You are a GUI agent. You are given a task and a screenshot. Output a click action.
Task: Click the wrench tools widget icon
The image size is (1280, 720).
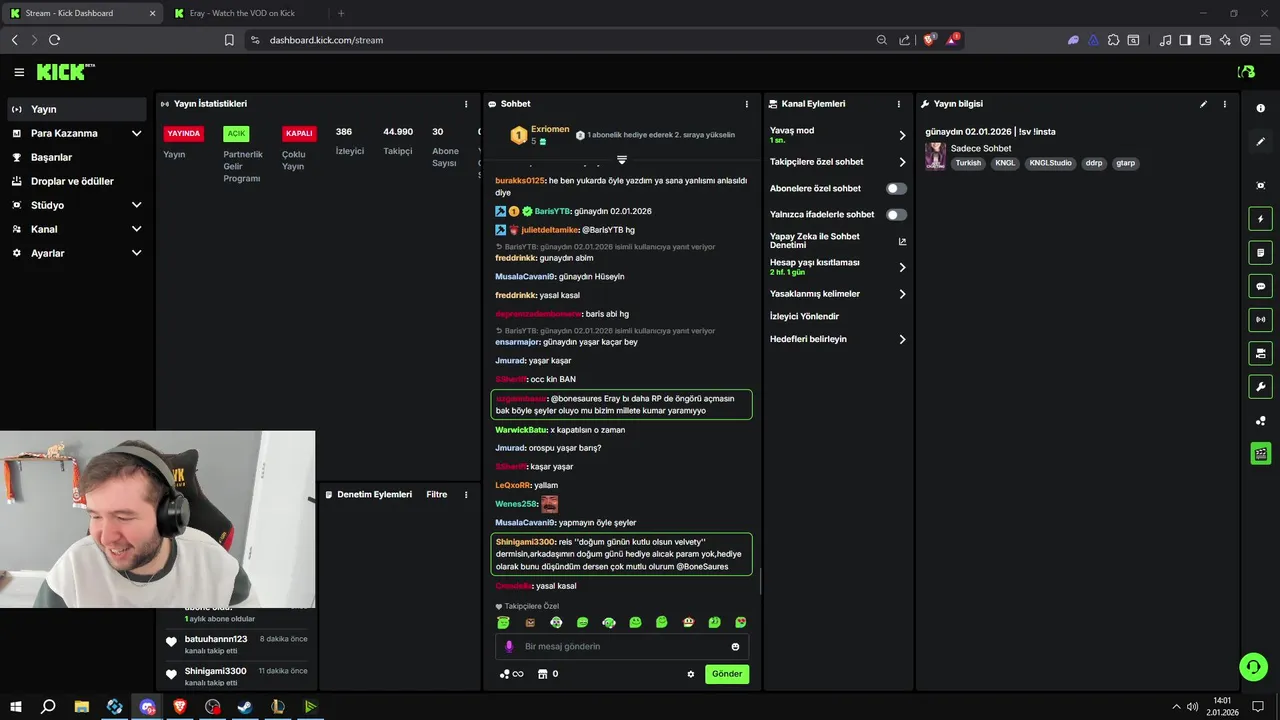[1260, 387]
